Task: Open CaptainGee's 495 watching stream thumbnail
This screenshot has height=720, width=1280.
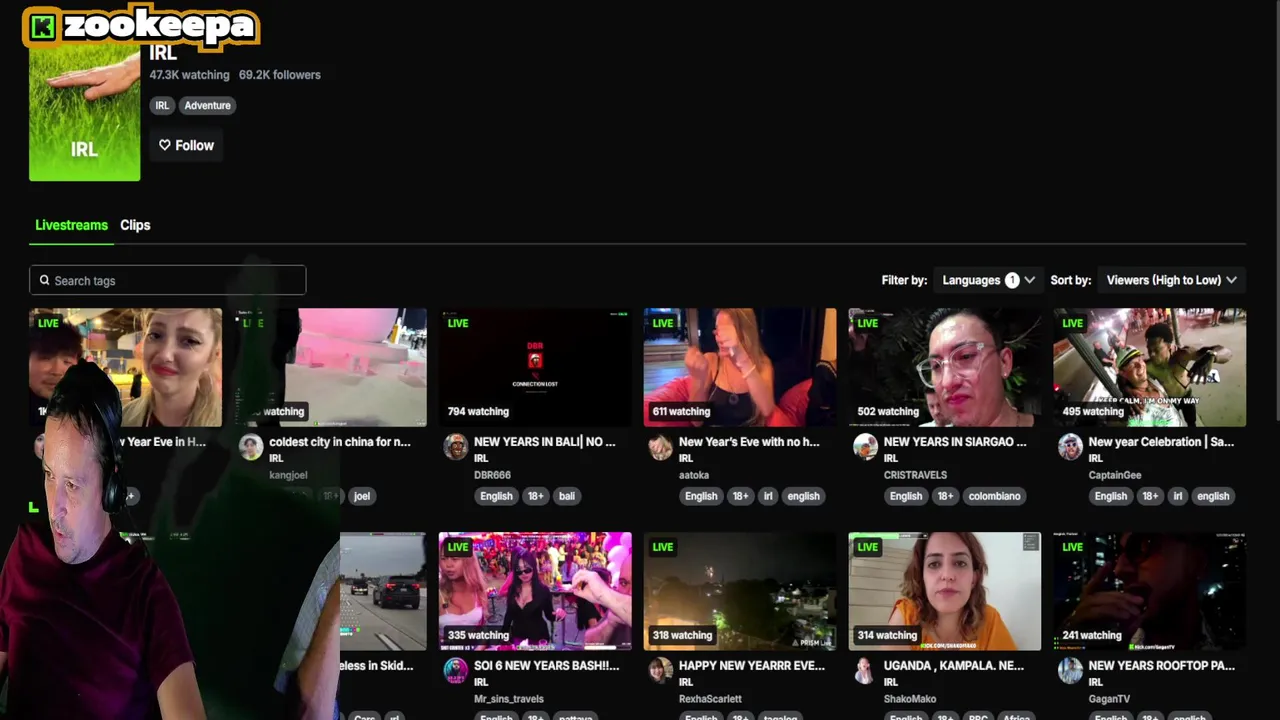Action: (x=1150, y=367)
